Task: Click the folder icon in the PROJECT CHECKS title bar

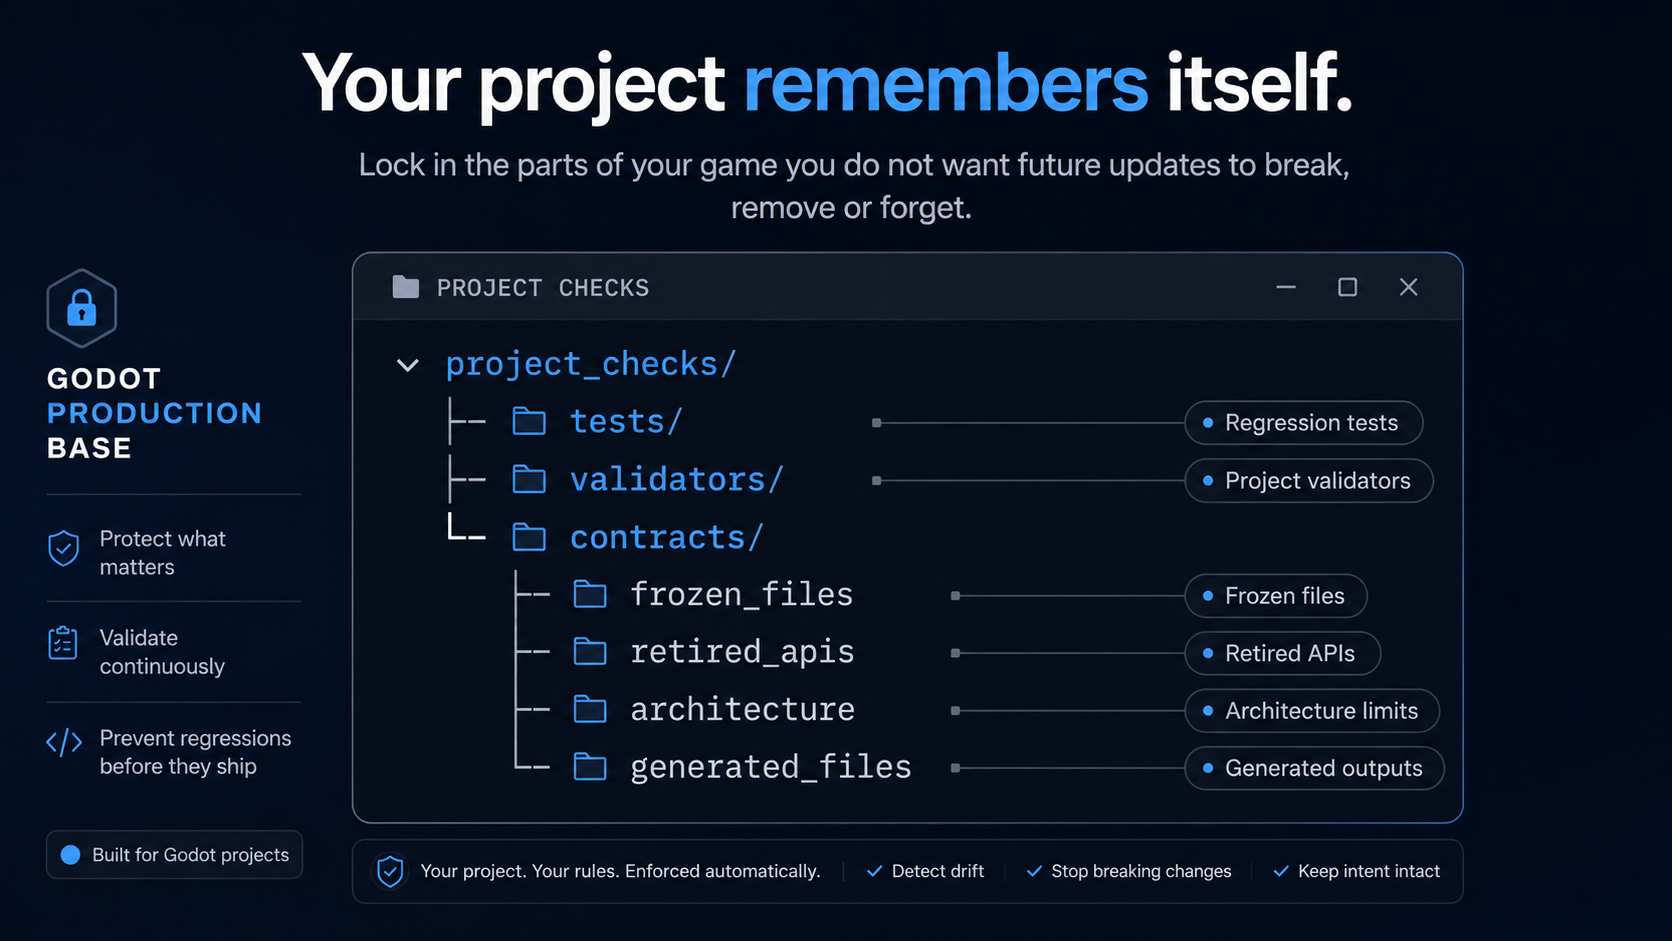Action: click(x=406, y=288)
